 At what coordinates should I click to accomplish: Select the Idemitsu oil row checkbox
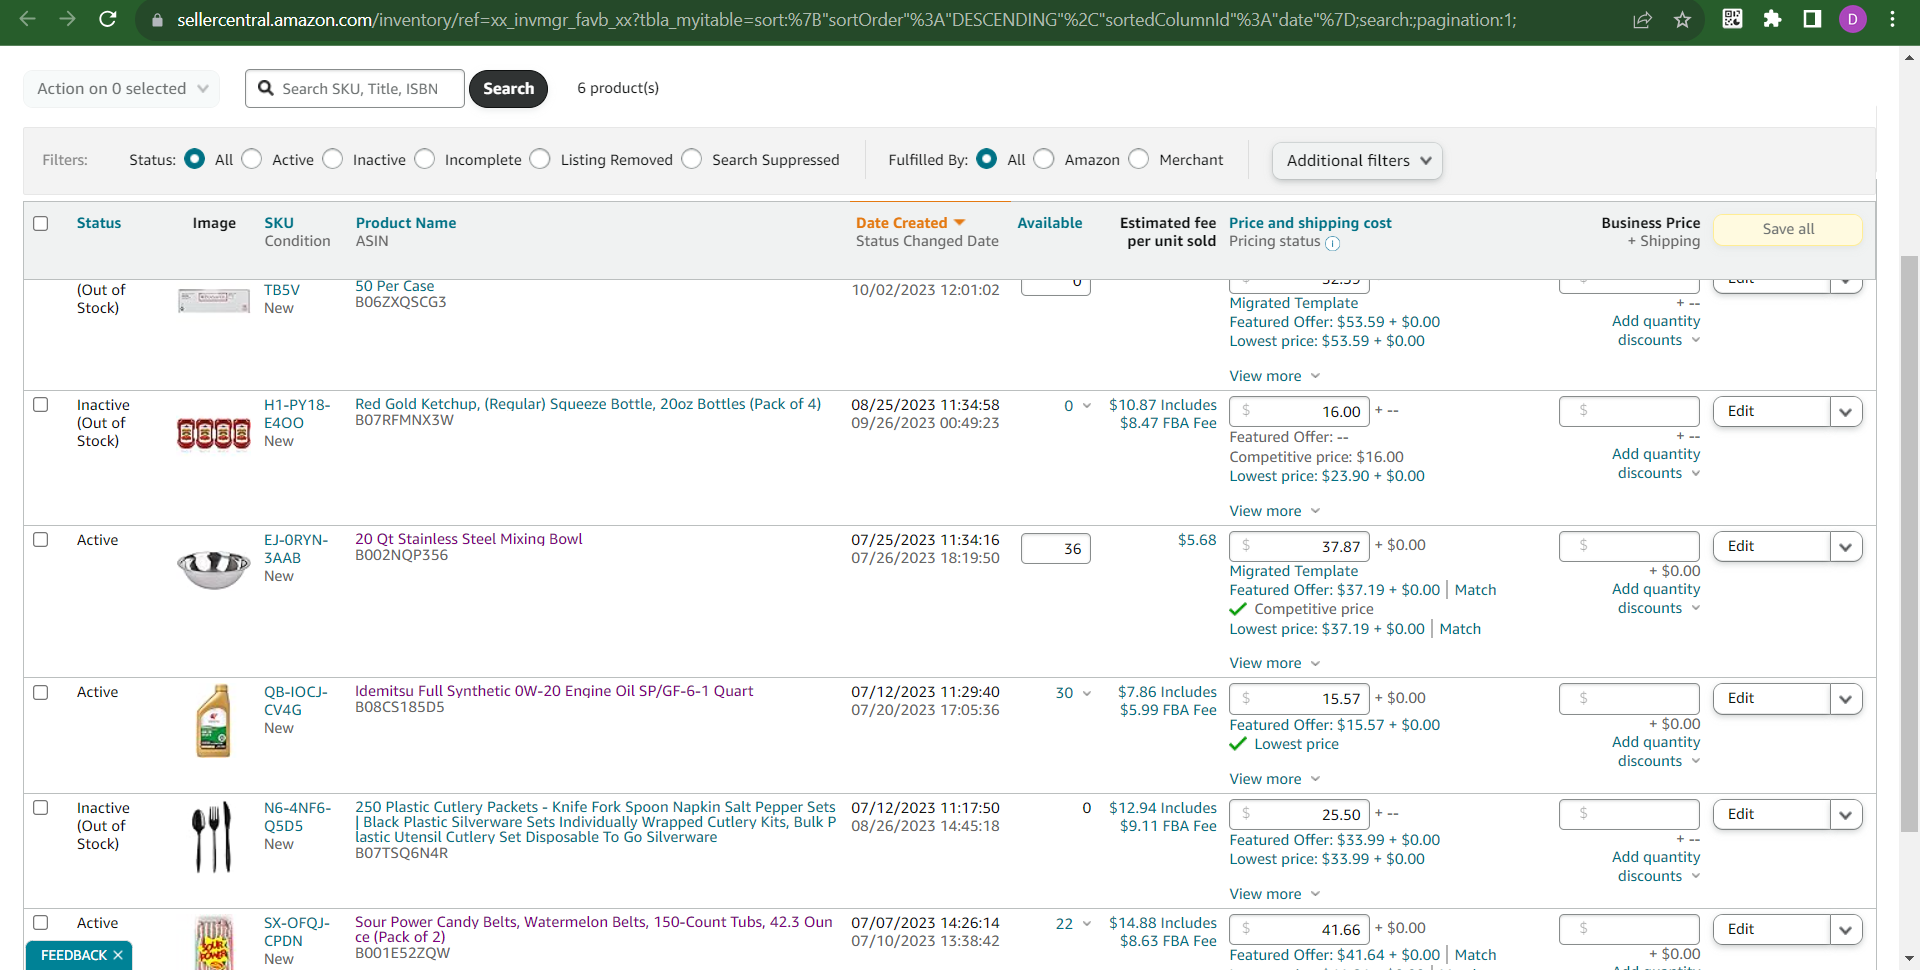tap(41, 692)
